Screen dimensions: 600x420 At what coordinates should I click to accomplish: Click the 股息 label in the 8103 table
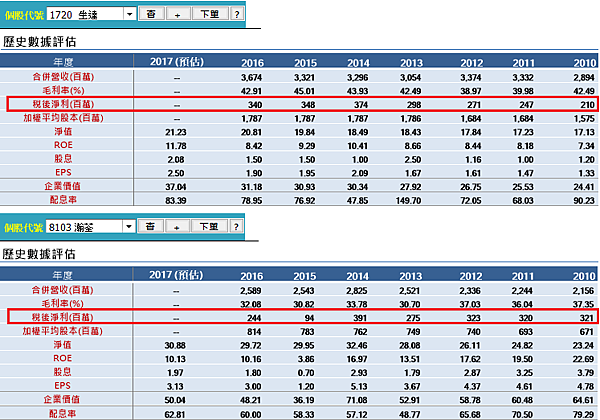[x=62, y=372]
